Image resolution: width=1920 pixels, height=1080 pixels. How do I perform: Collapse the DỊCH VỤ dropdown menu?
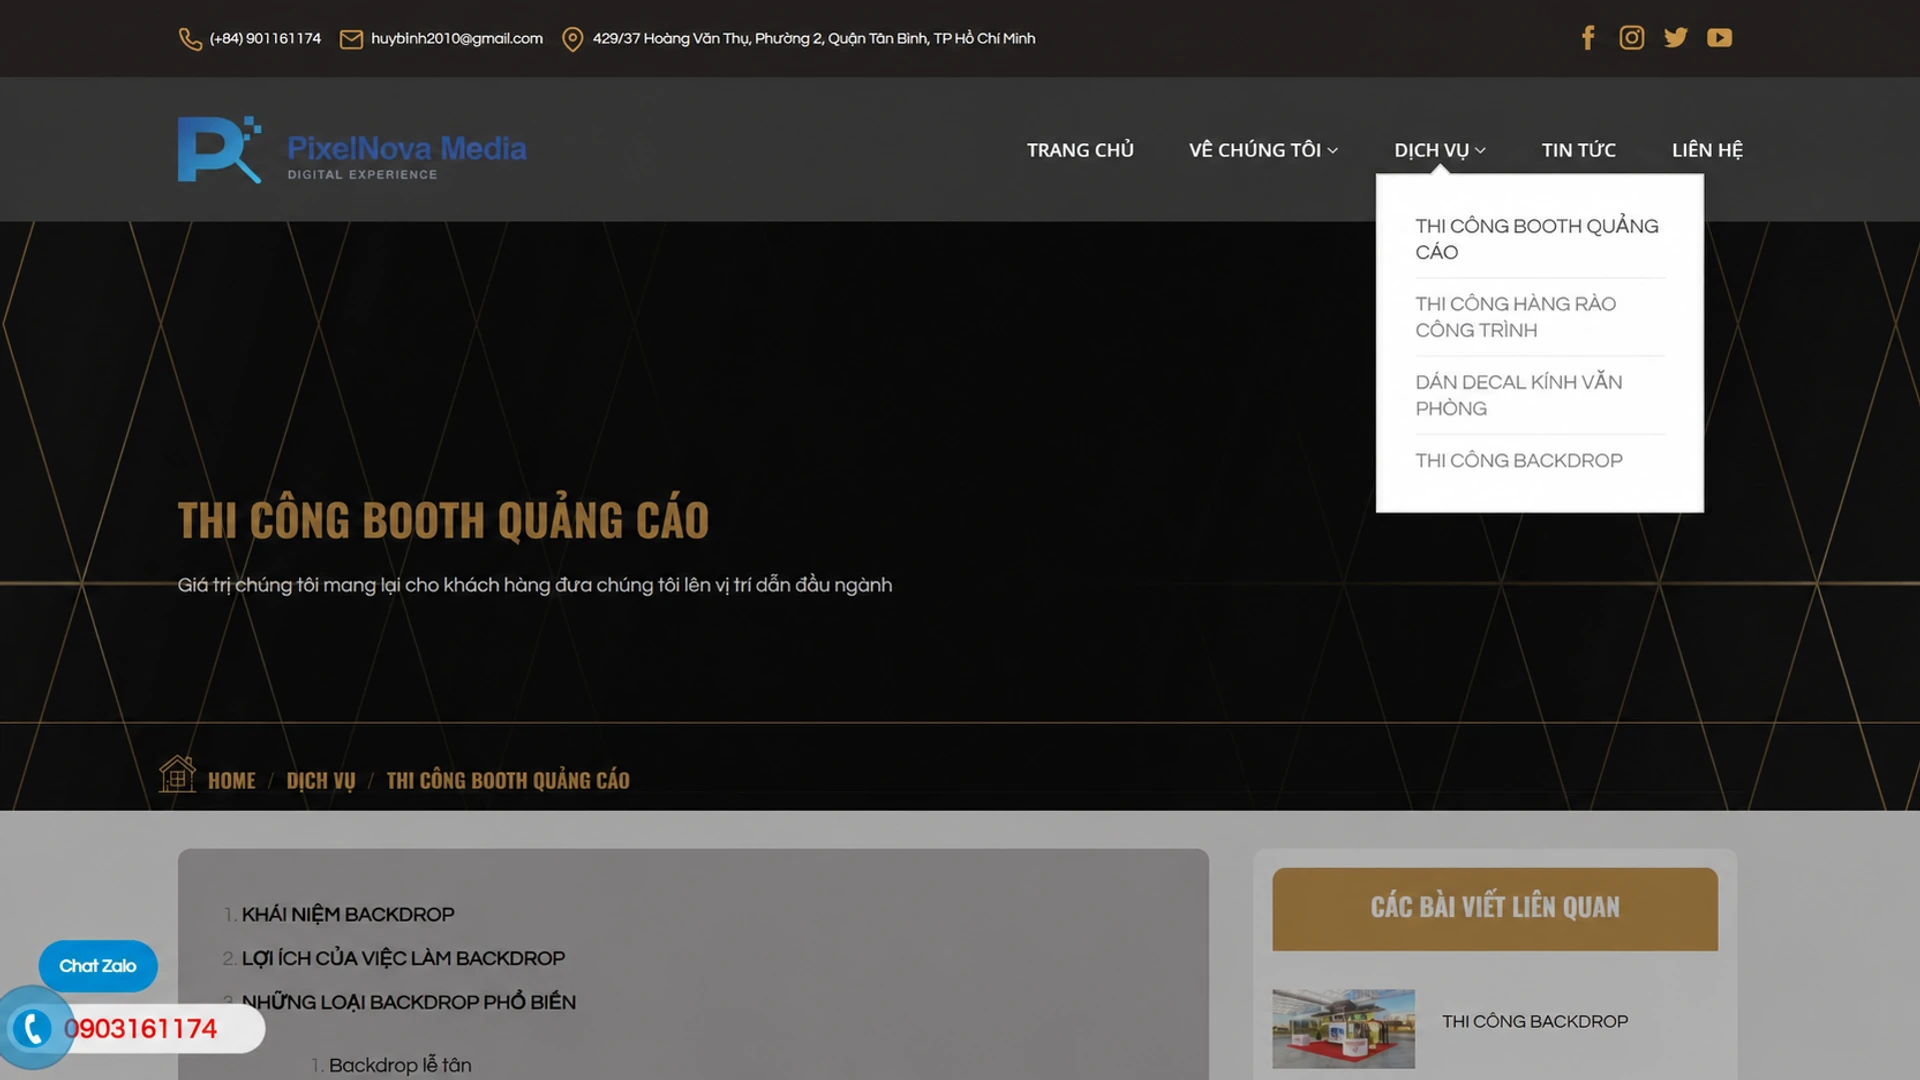pos(1440,150)
